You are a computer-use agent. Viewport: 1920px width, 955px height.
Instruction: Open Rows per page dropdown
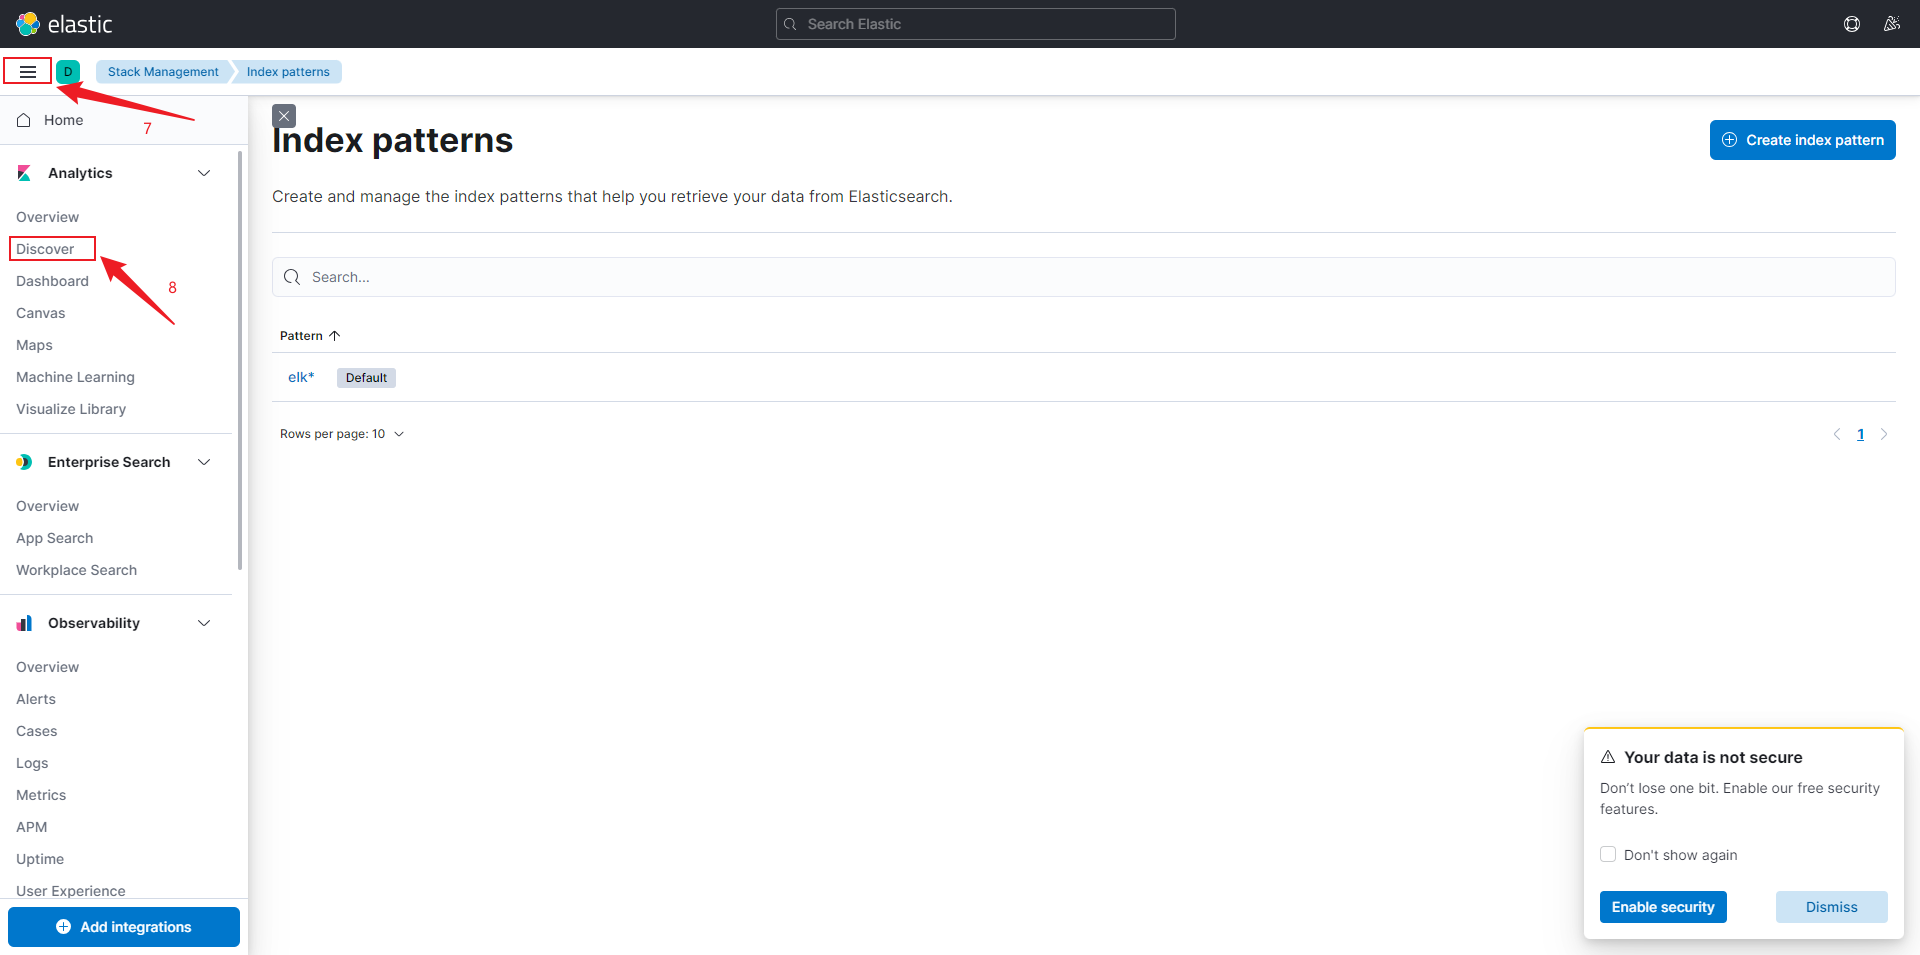pos(342,434)
